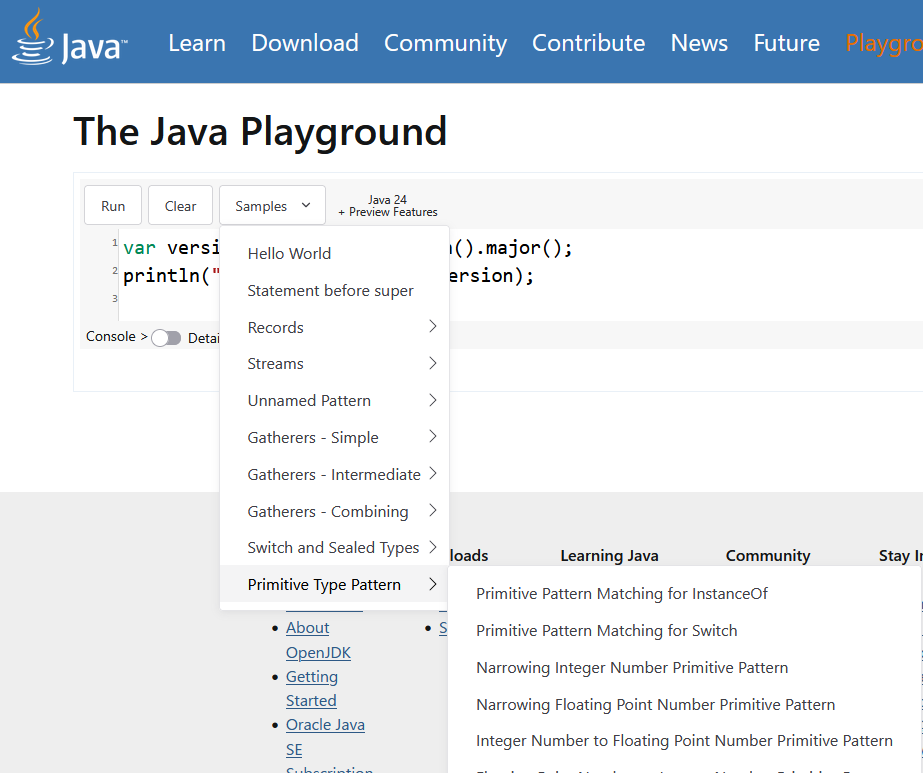The image size is (923, 773).
Task: Click the Run button
Action: 112,204
